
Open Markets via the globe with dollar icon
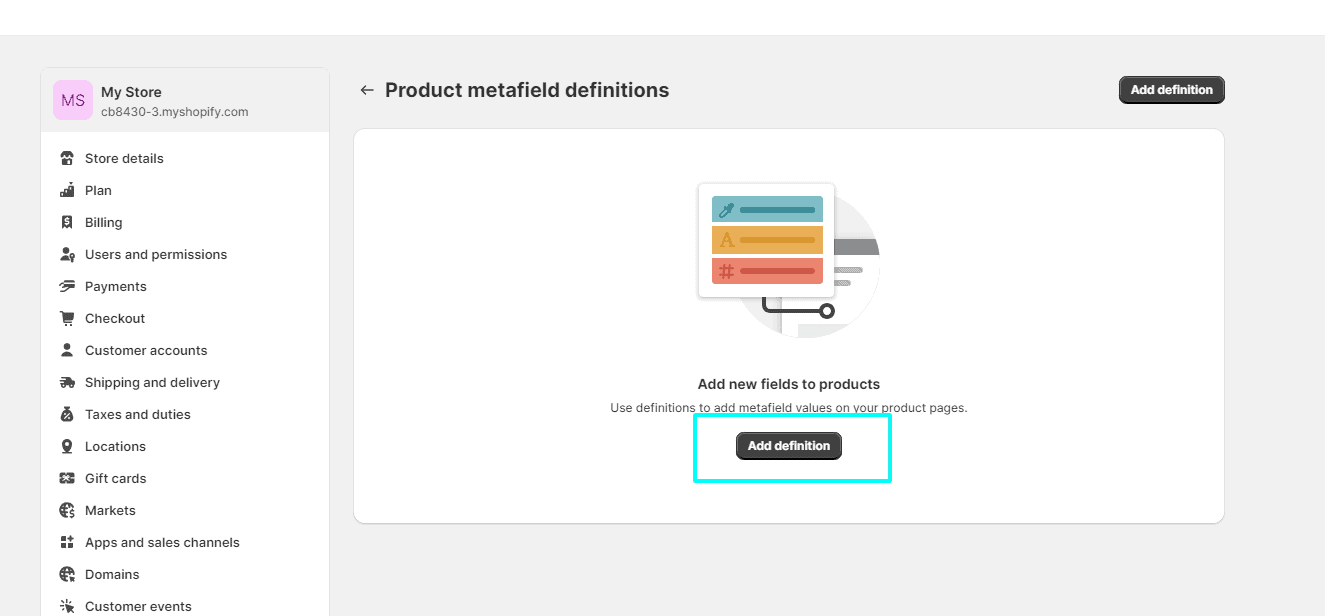[x=67, y=510]
